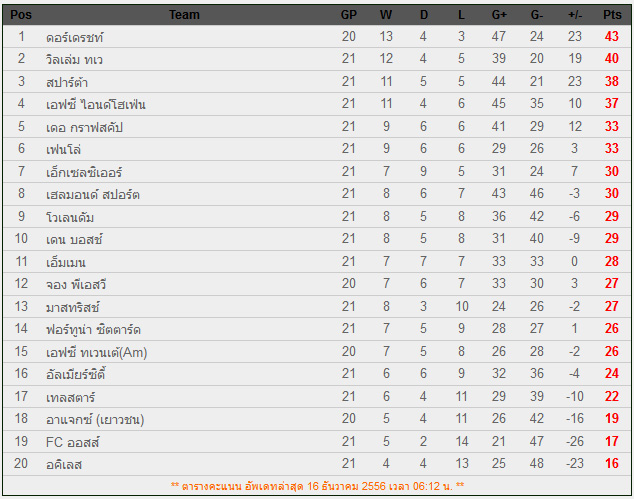Click the orange table update footnote

pos(317,485)
